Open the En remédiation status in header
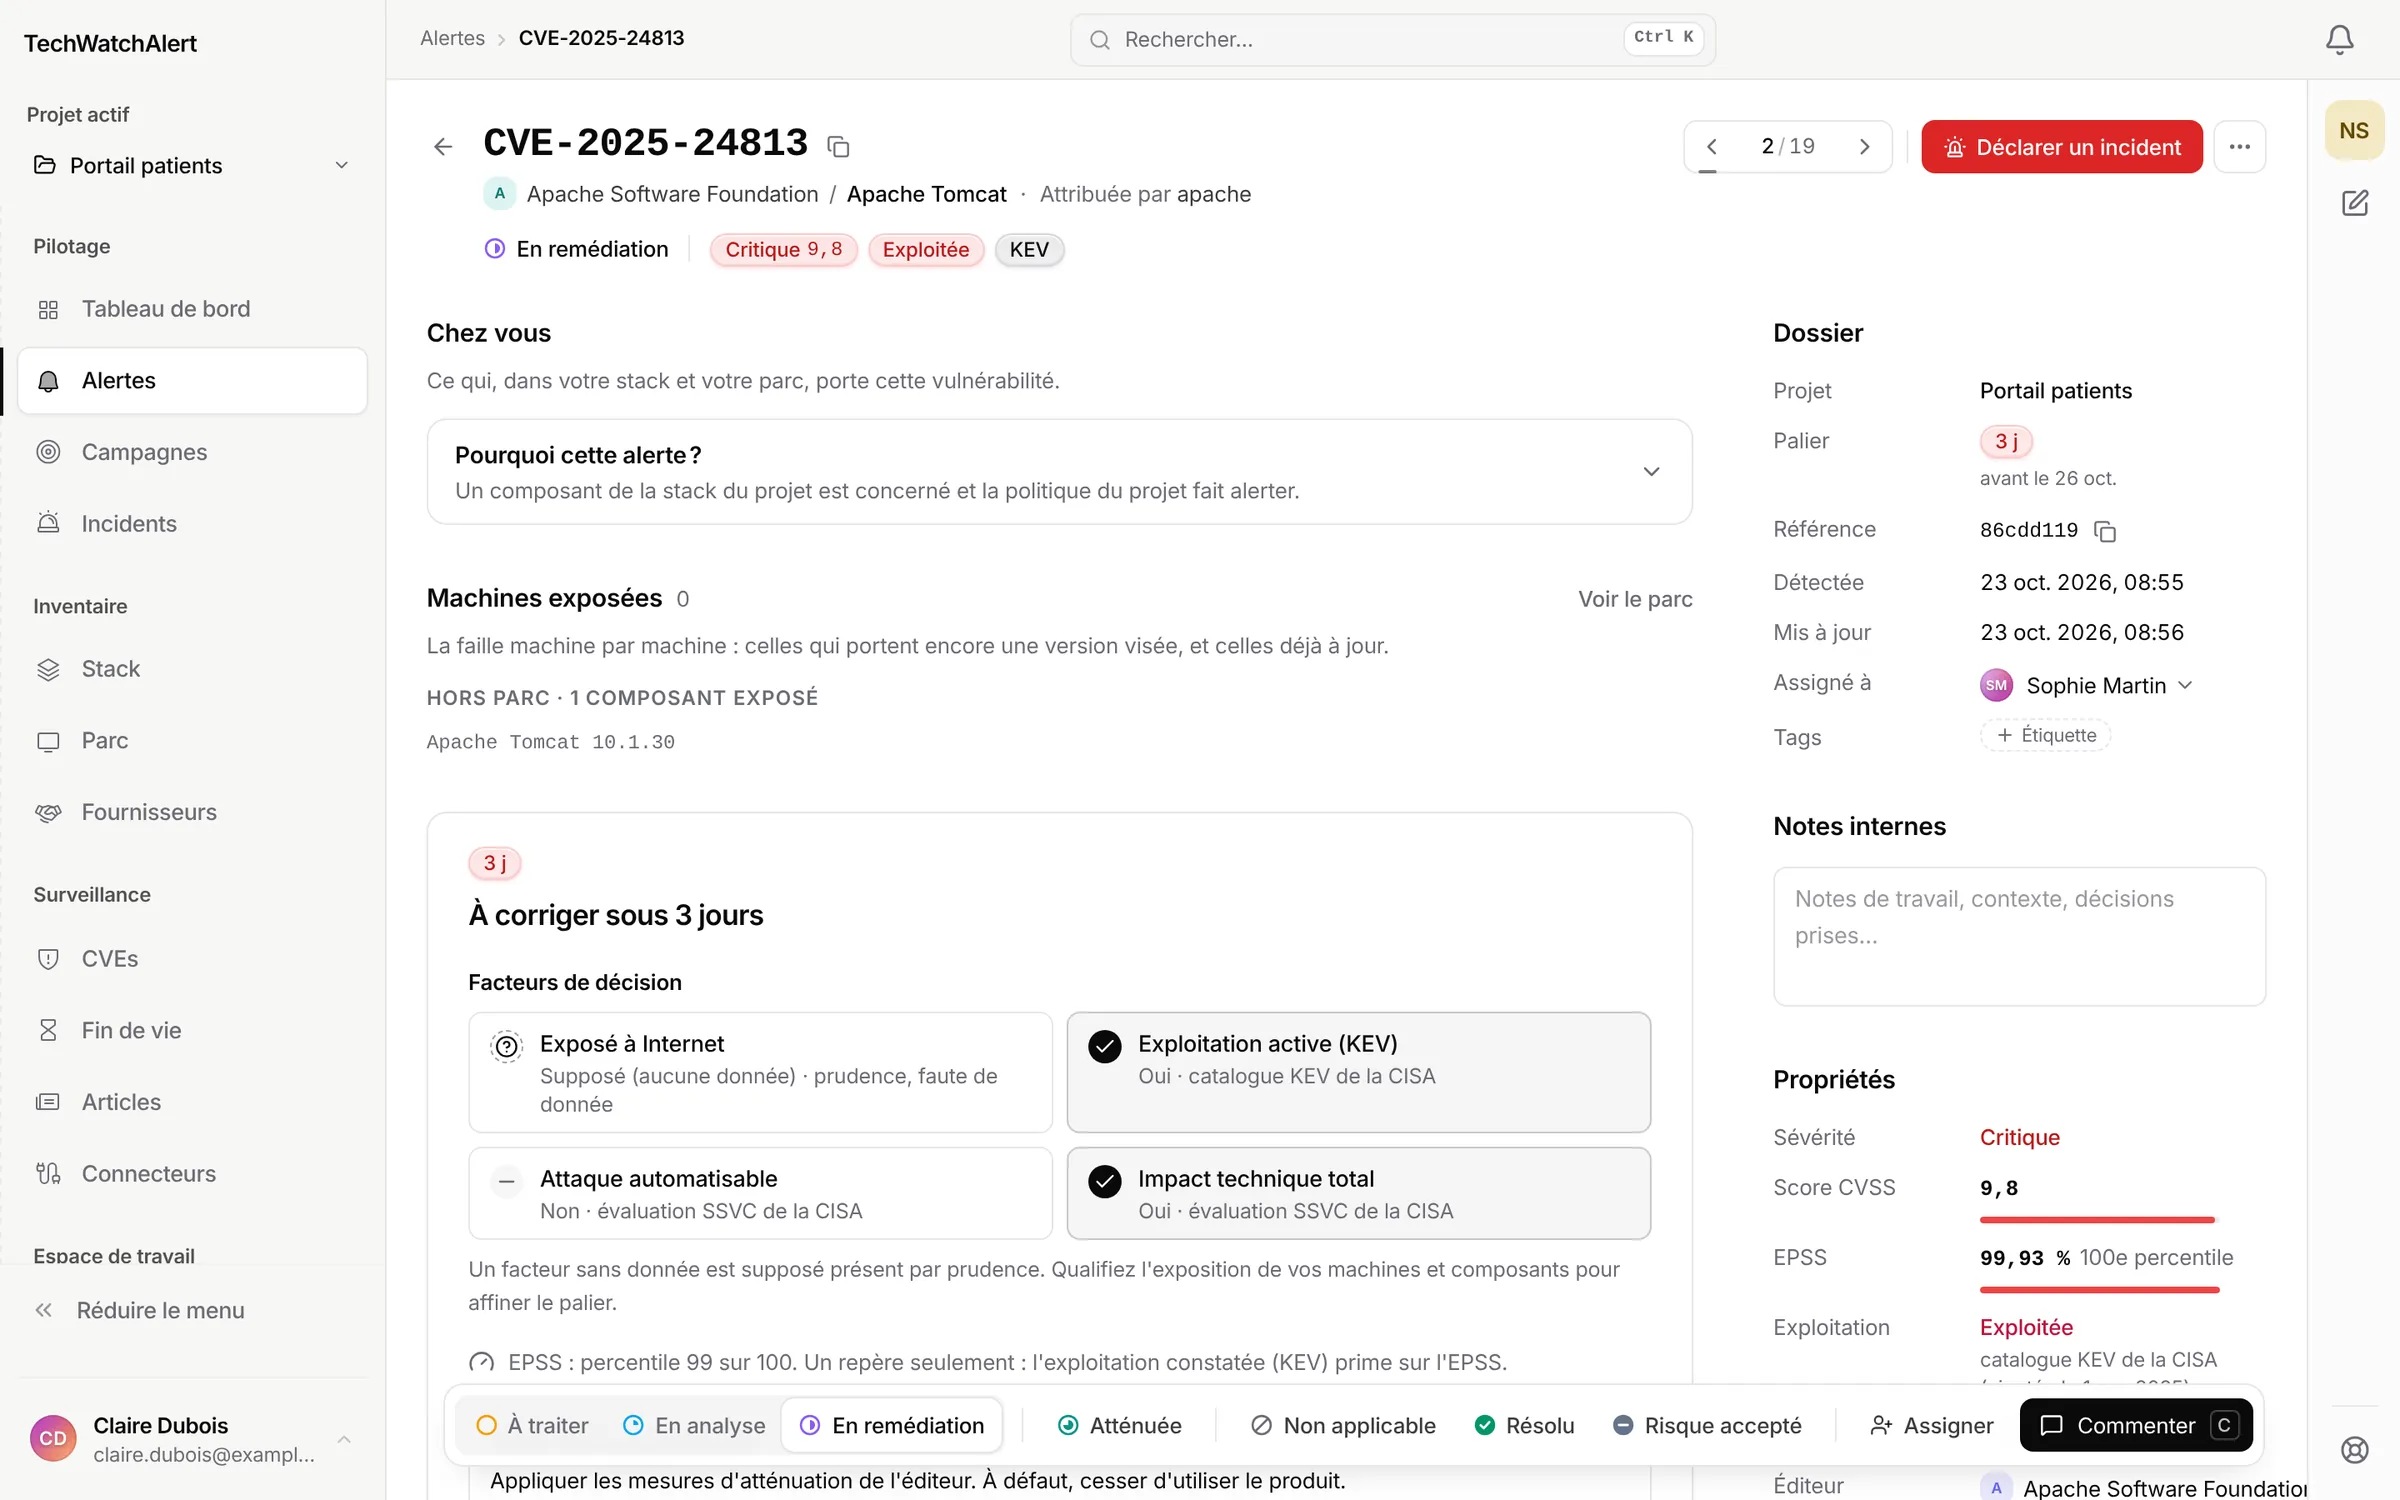2400x1500 pixels. tap(577, 249)
